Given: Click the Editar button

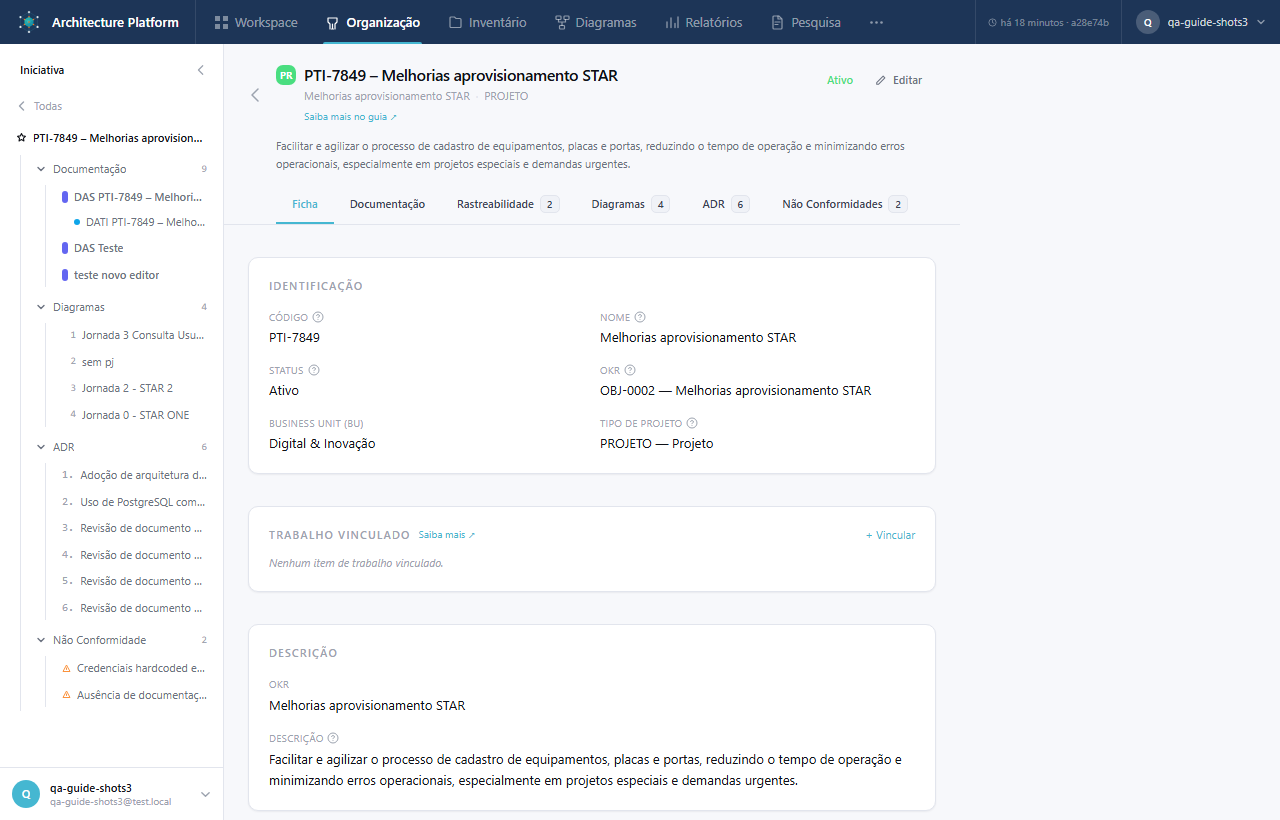Looking at the screenshot, I should click(x=899, y=80).
